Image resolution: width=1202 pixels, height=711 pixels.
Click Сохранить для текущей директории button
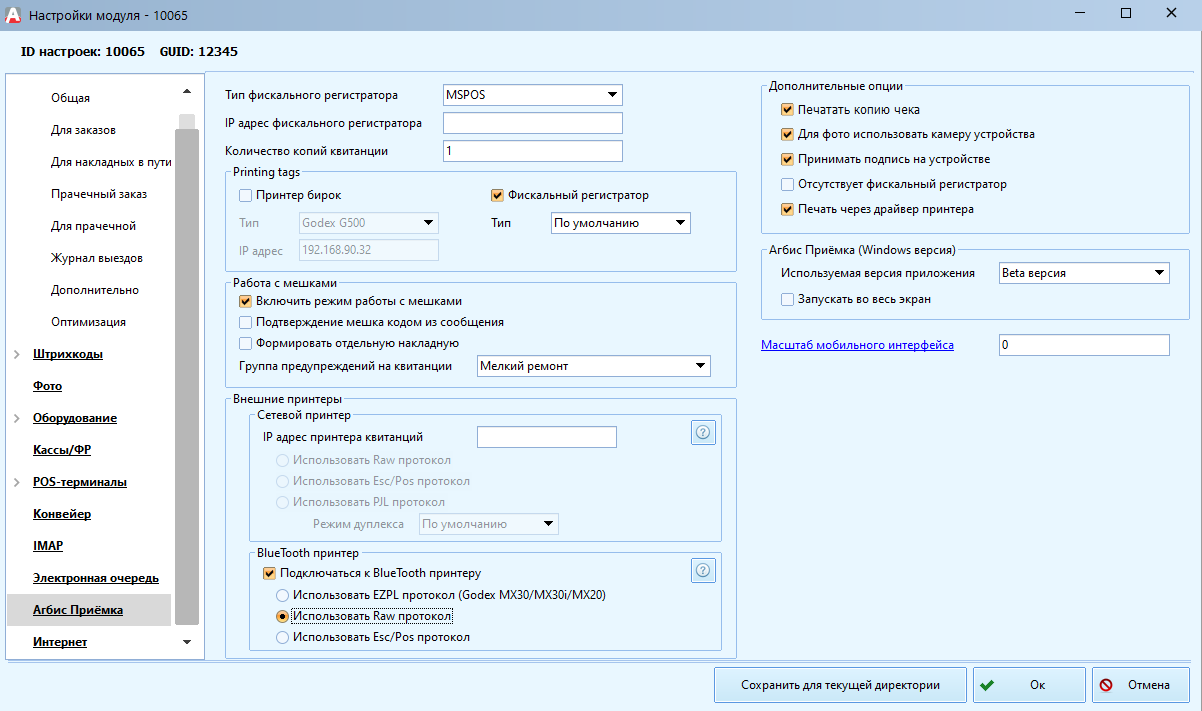tap(840, 685)
